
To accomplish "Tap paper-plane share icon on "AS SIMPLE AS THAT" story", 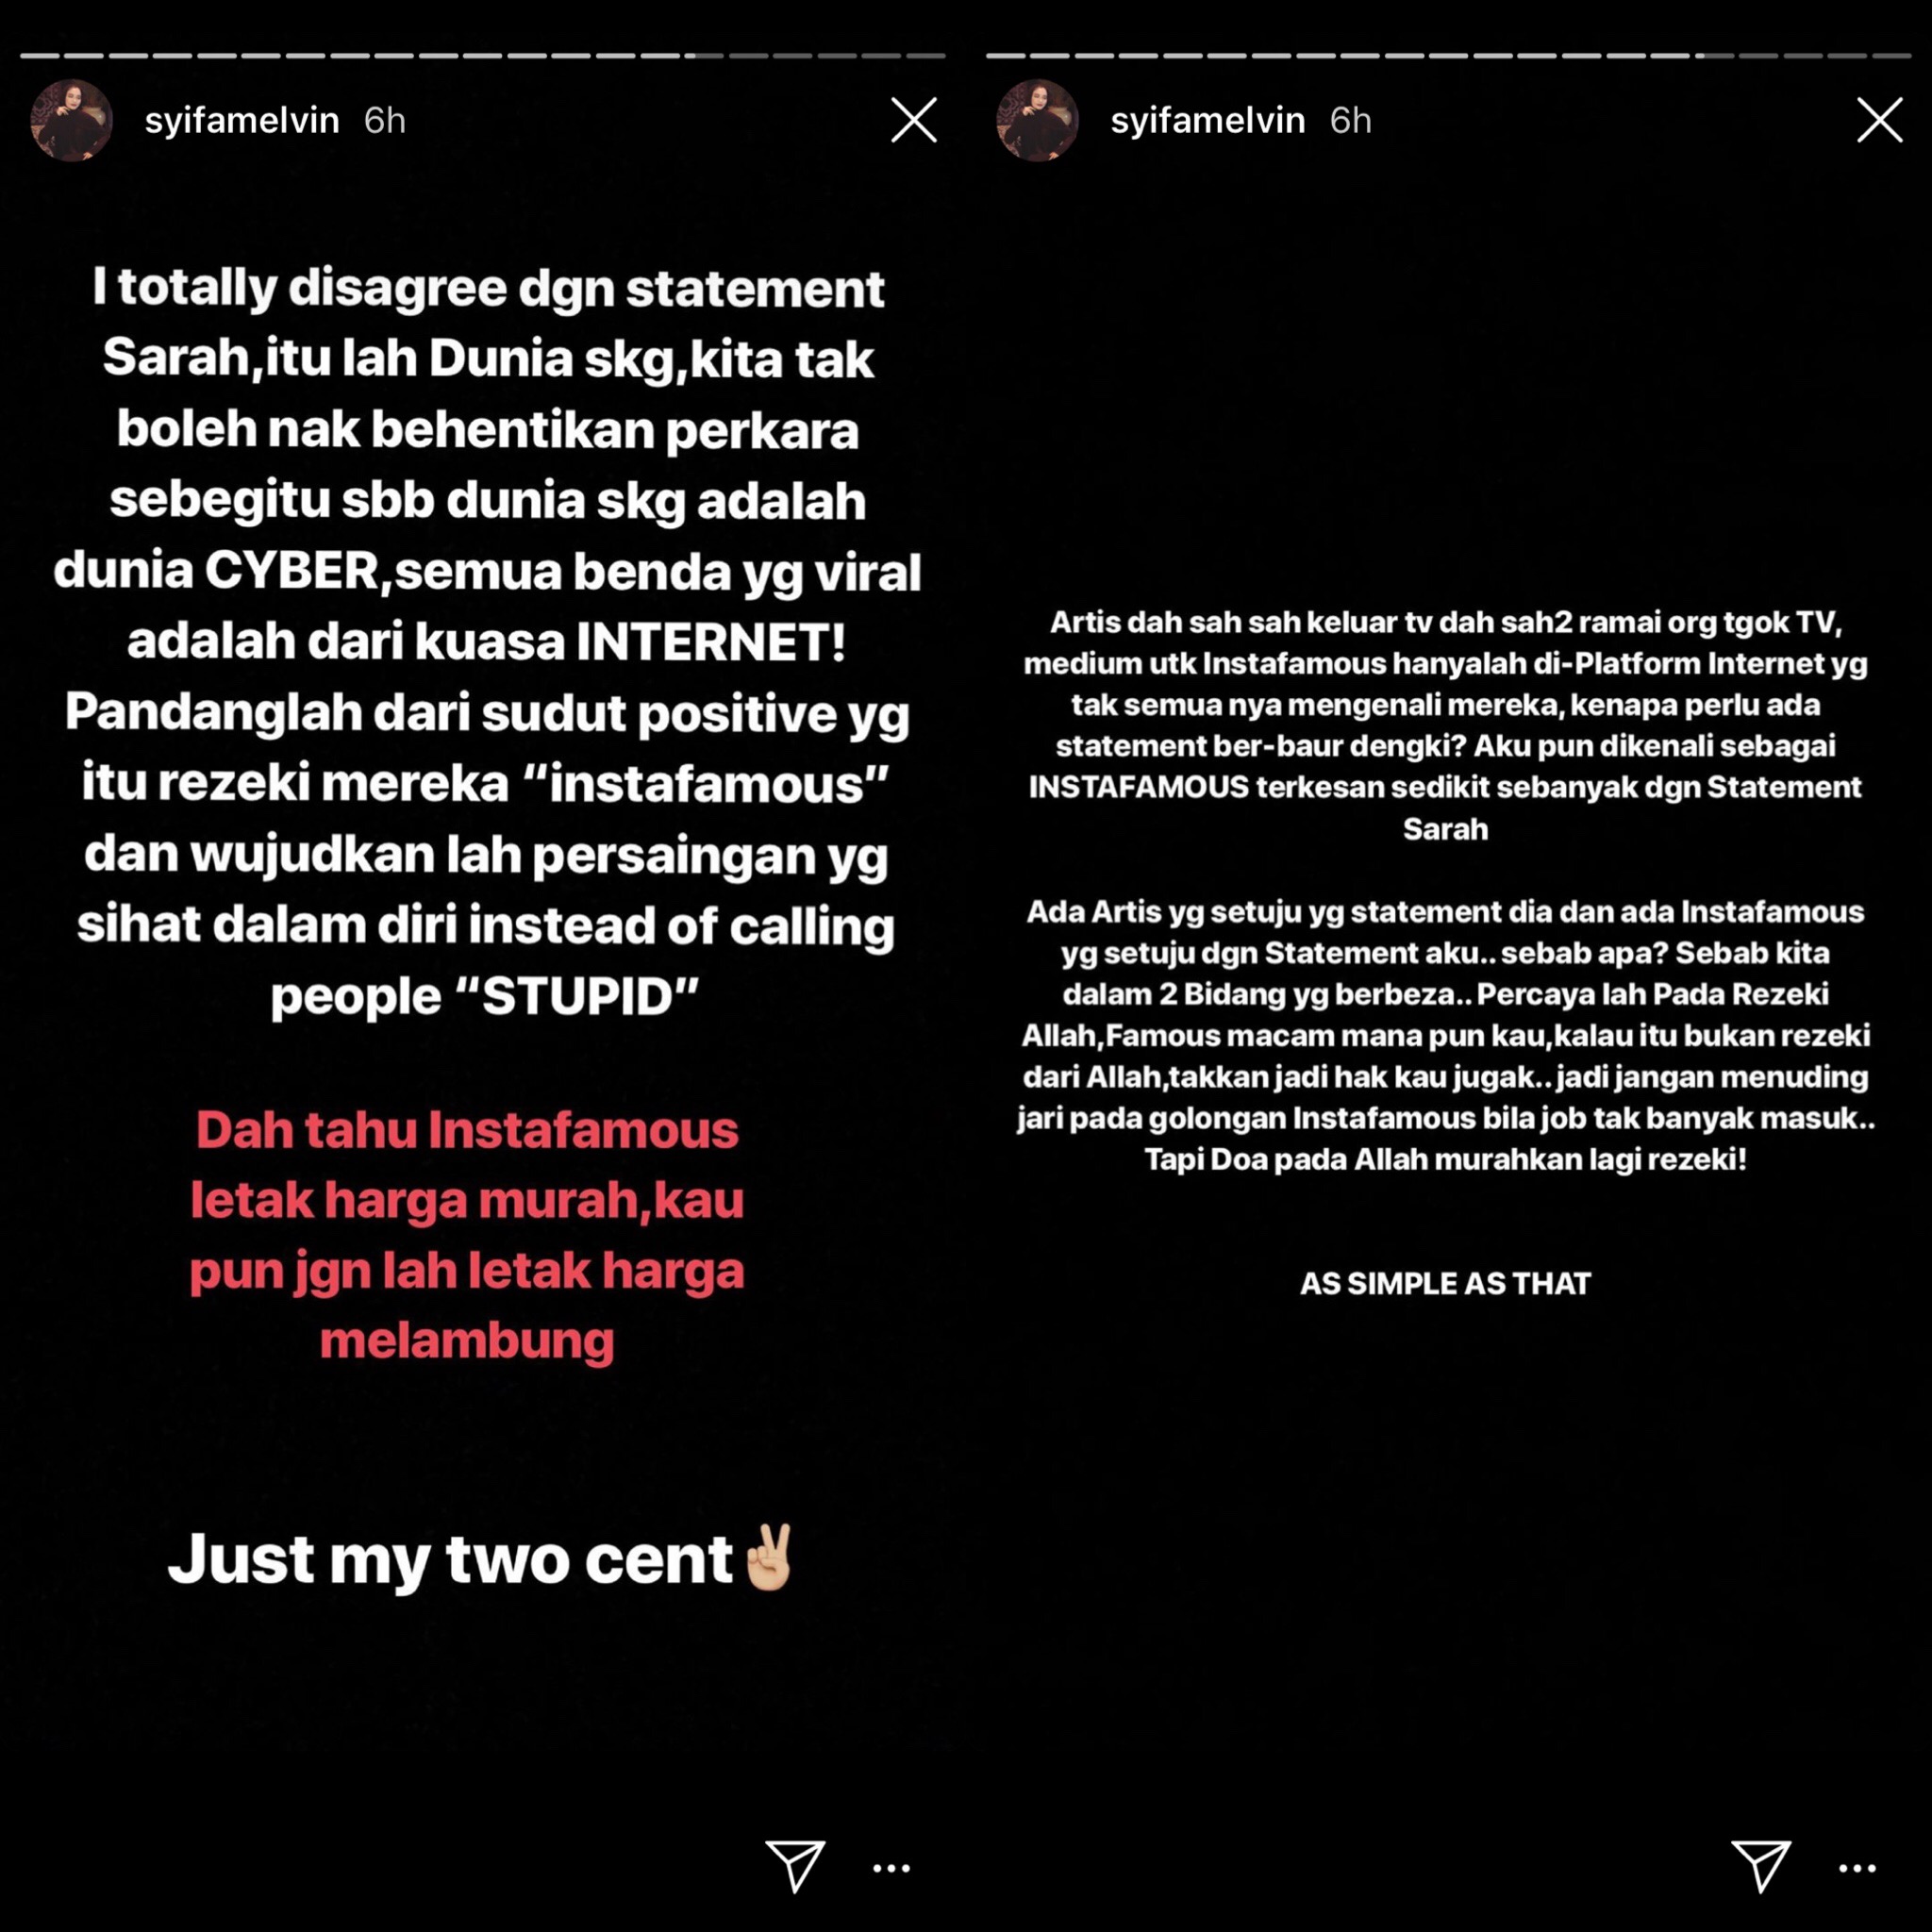I will pyautogui.click(x=1761, y=1865).
